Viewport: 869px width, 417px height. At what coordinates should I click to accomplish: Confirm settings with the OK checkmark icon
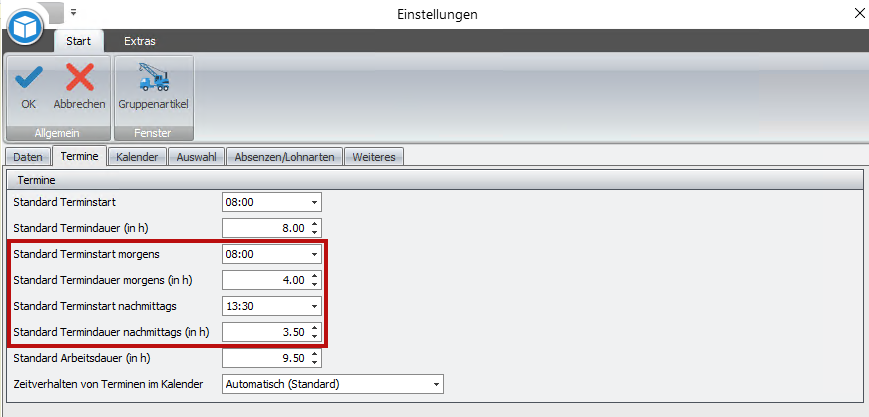tap(28, 79)
